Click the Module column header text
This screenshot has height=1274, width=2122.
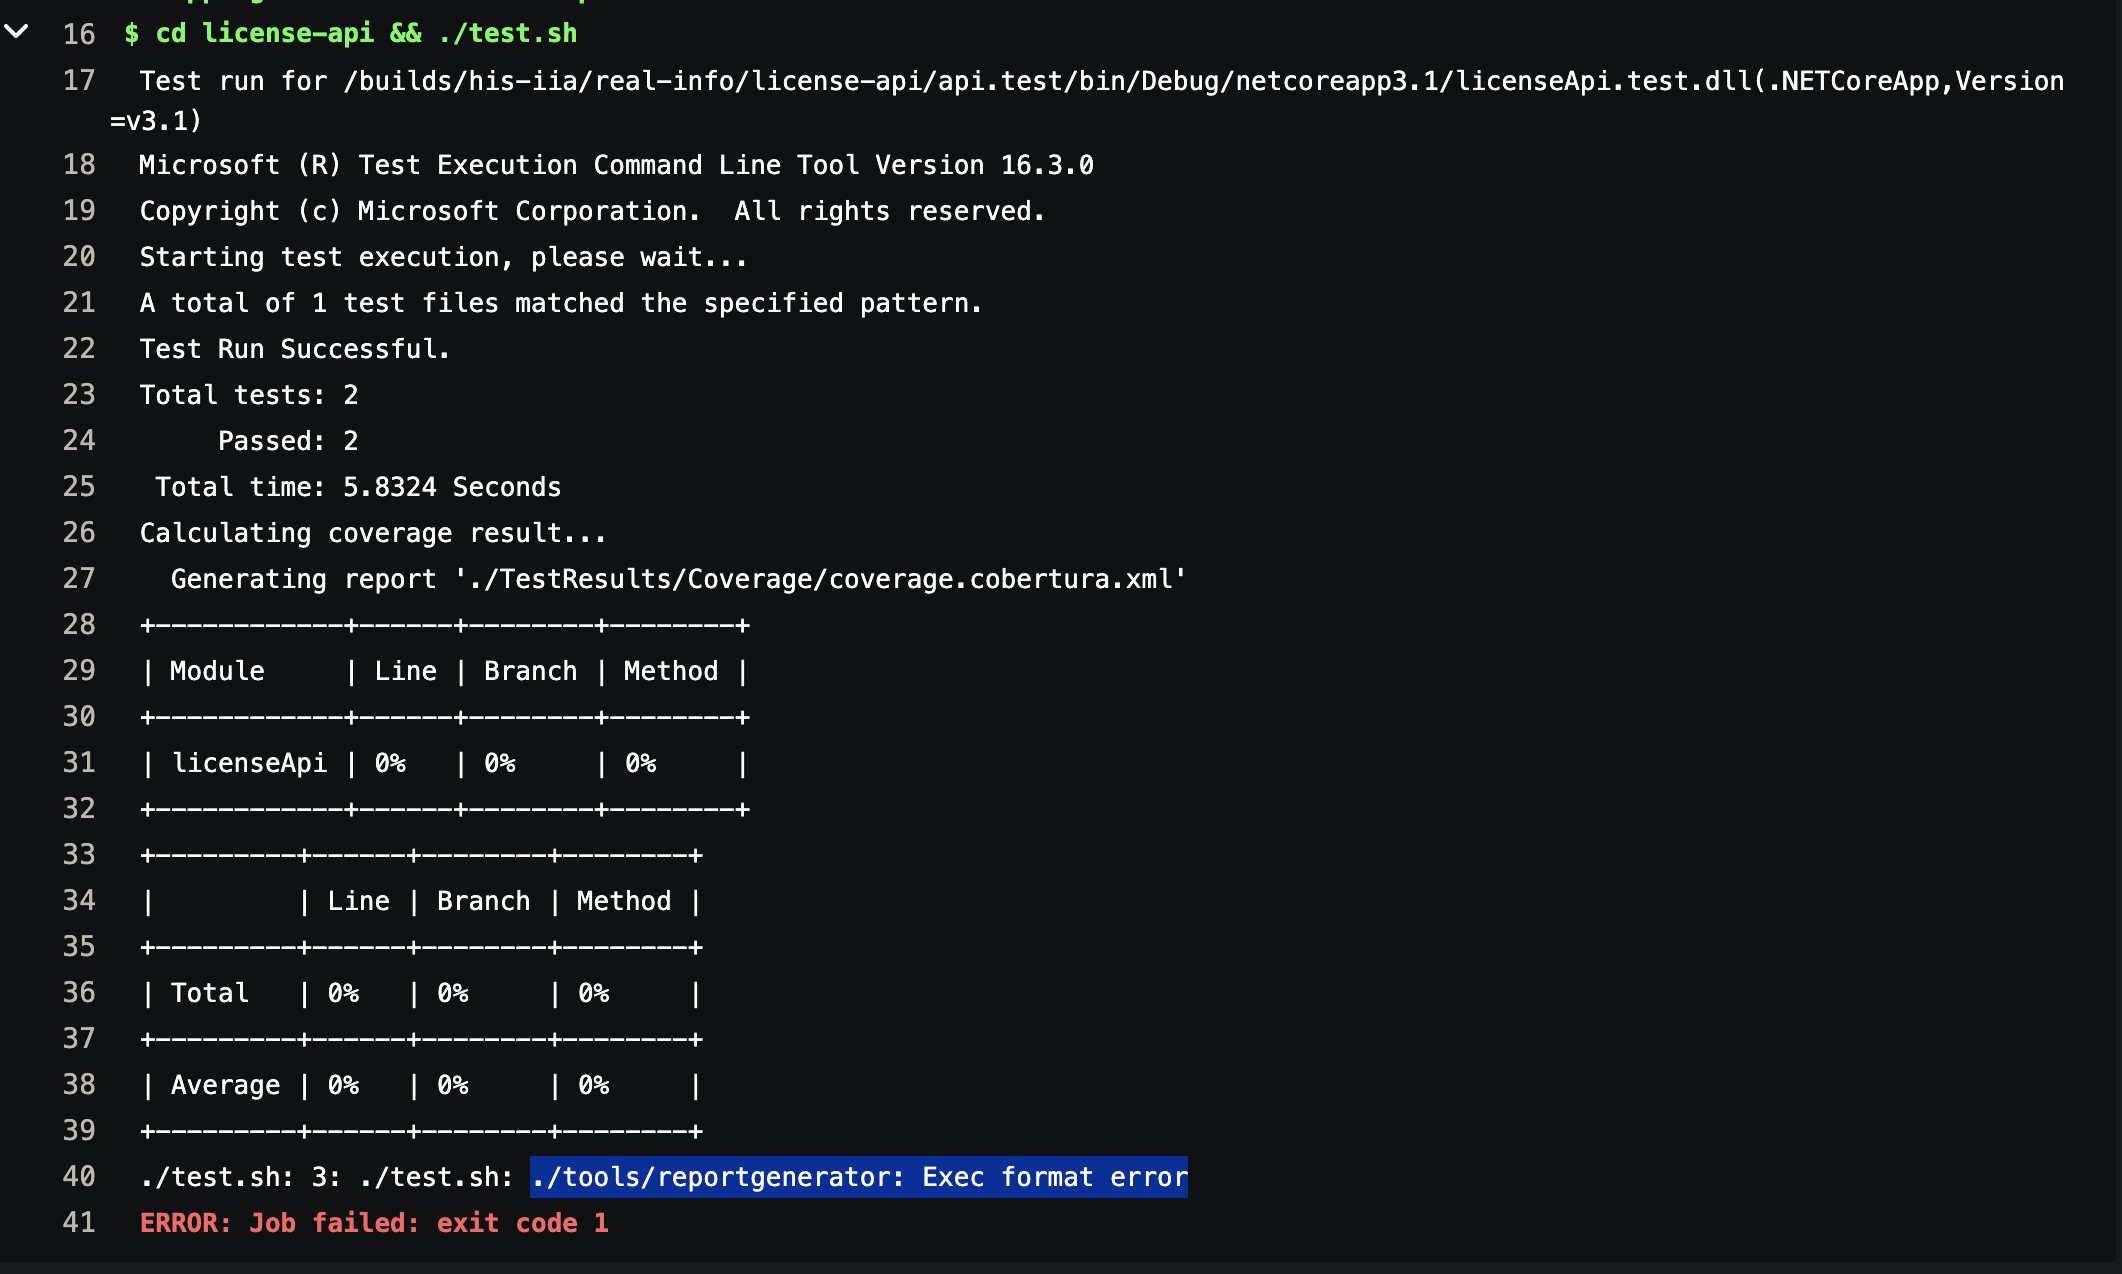pos(217,671)
